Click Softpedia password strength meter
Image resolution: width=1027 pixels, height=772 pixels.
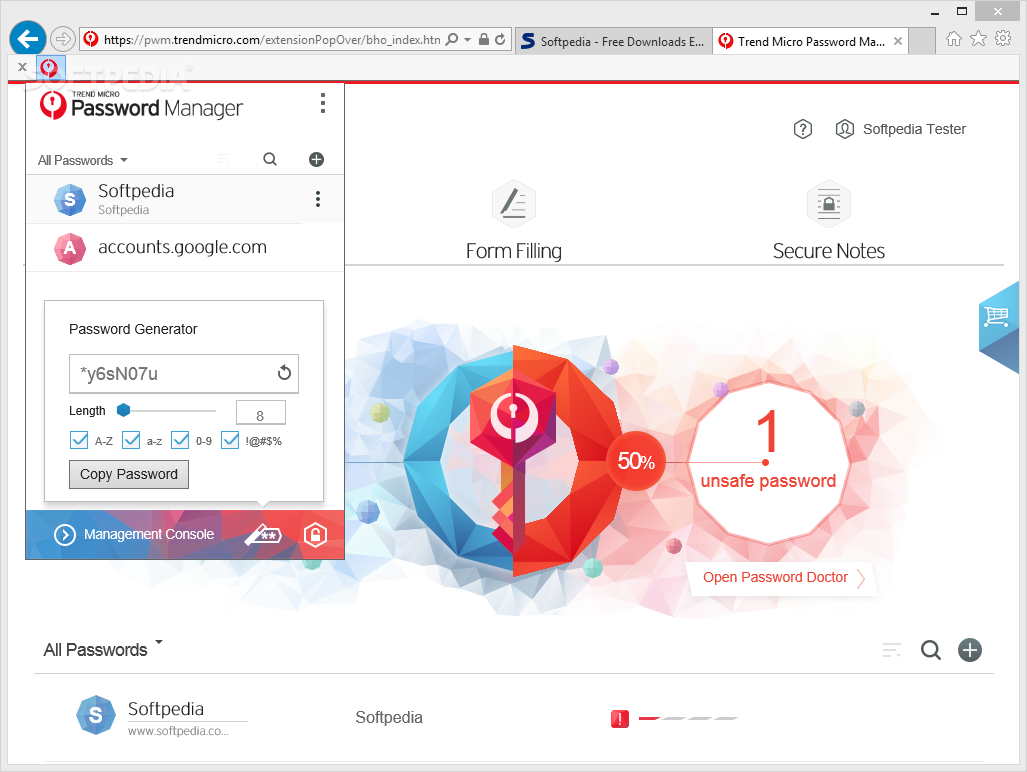(x=688, y=718)
